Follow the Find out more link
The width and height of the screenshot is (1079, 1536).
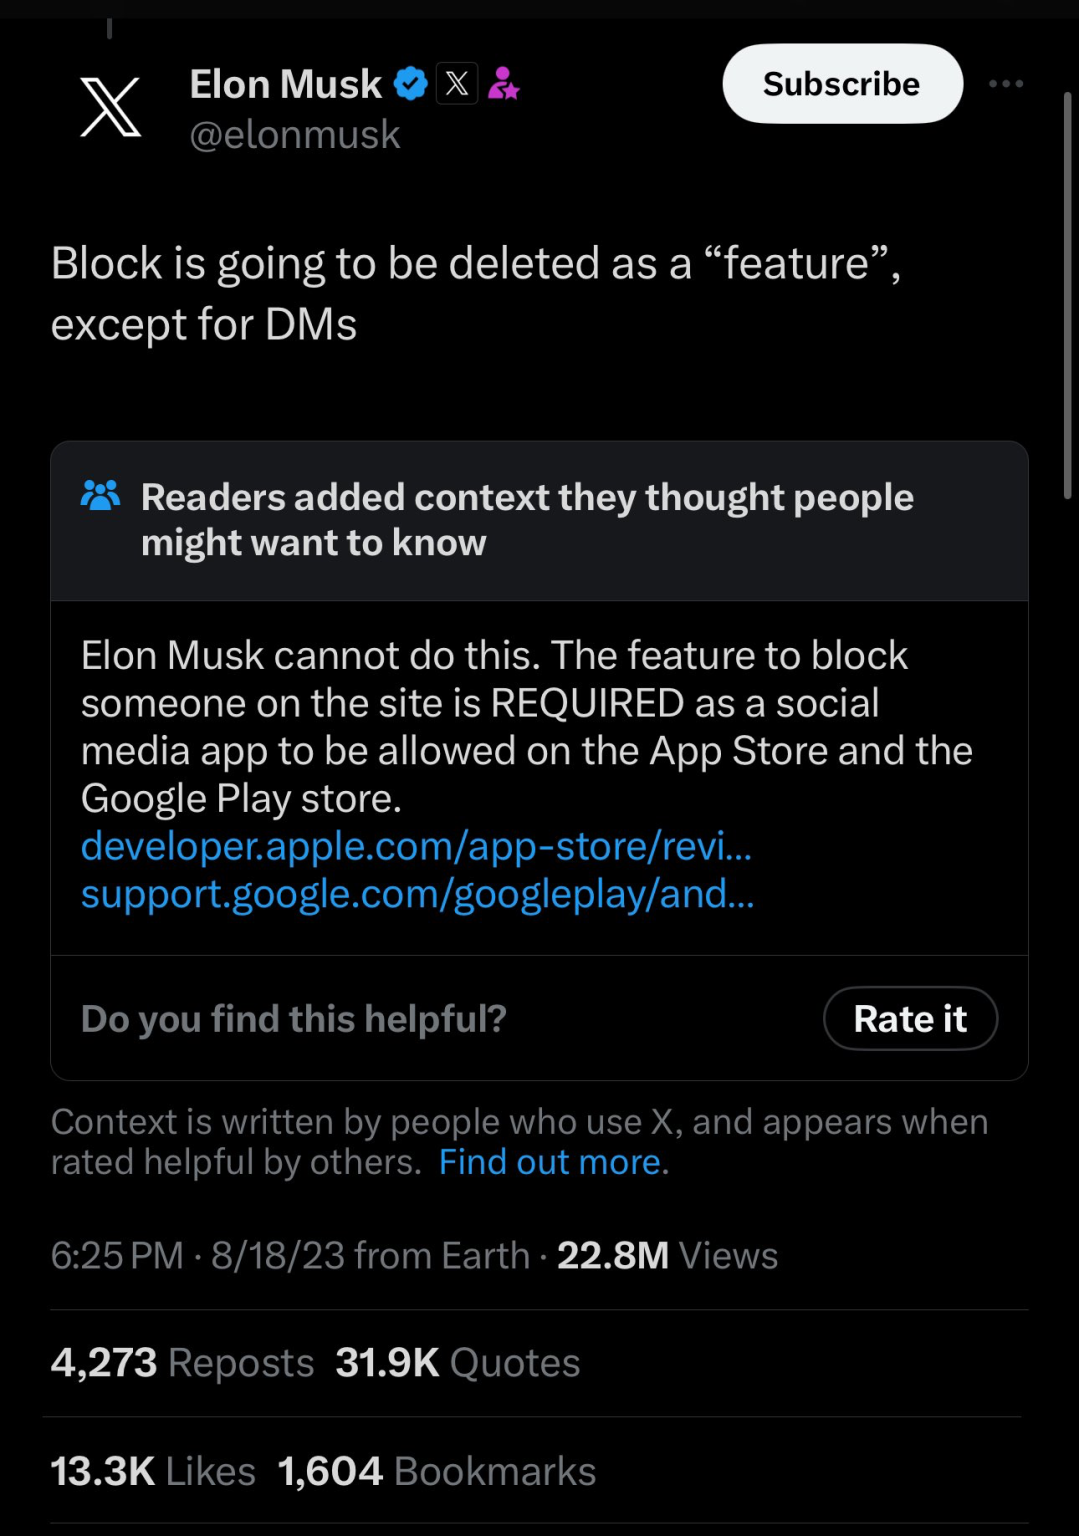(550, 1162)
